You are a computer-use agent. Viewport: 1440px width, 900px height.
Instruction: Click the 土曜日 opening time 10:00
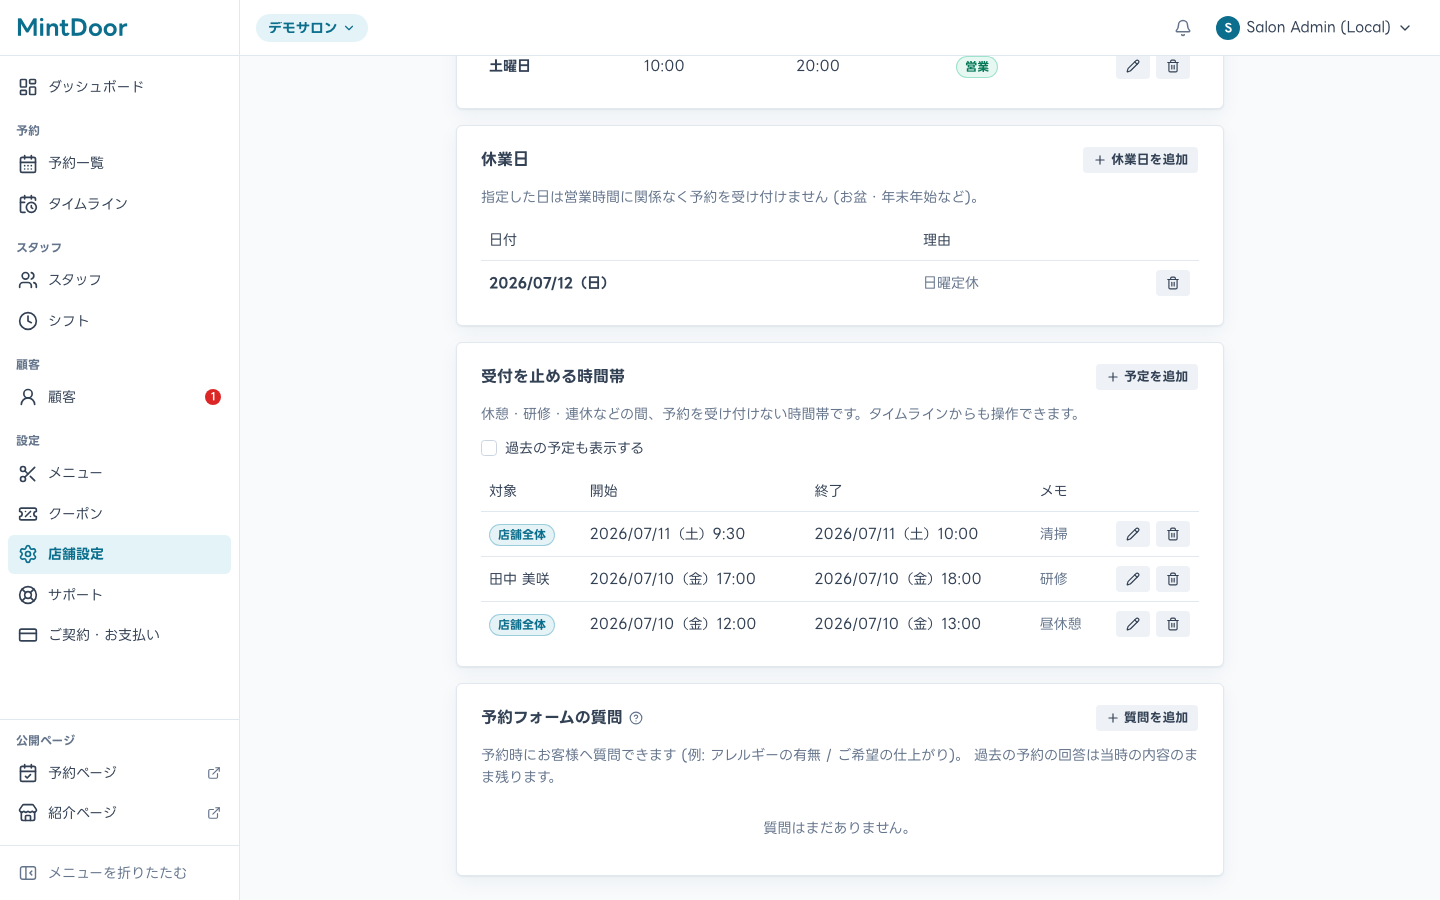click(x=664, y=66)
